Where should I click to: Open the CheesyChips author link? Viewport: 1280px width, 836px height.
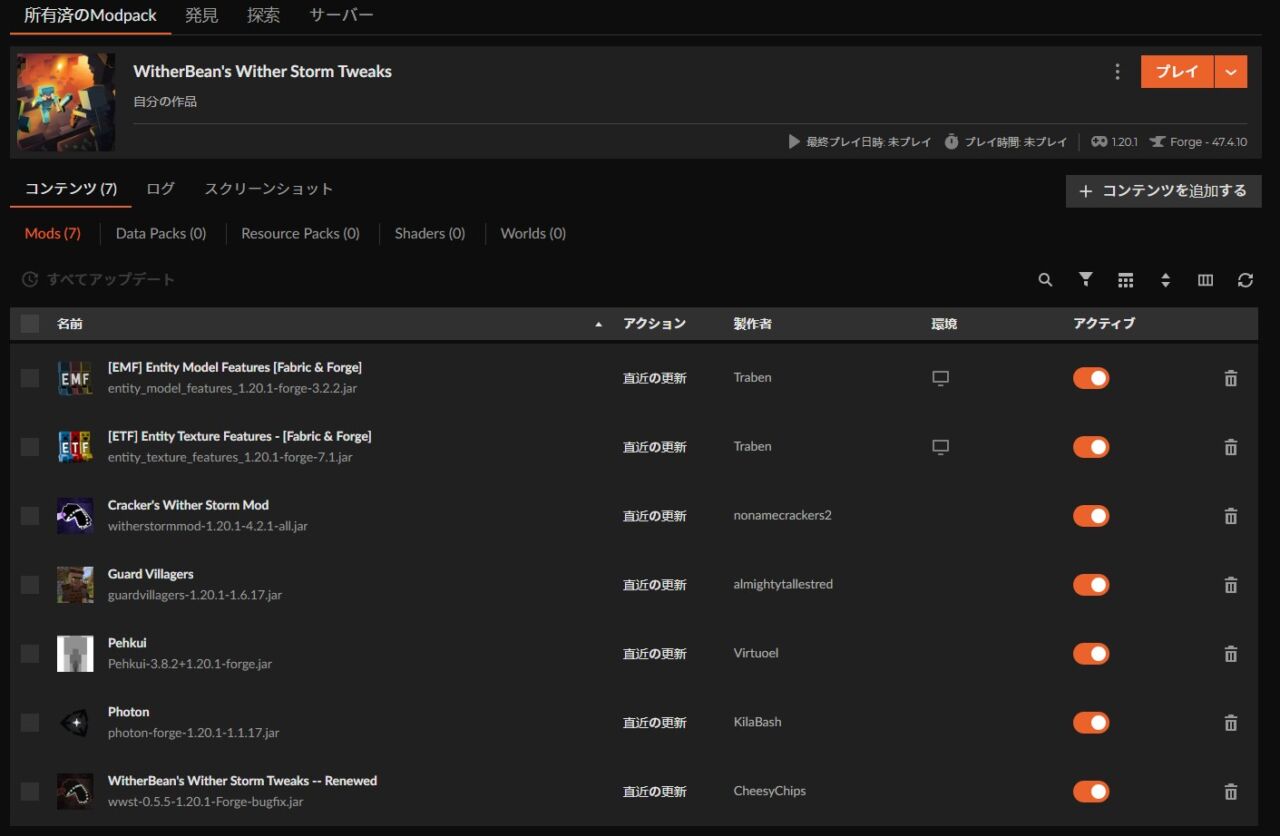(770, 792)
